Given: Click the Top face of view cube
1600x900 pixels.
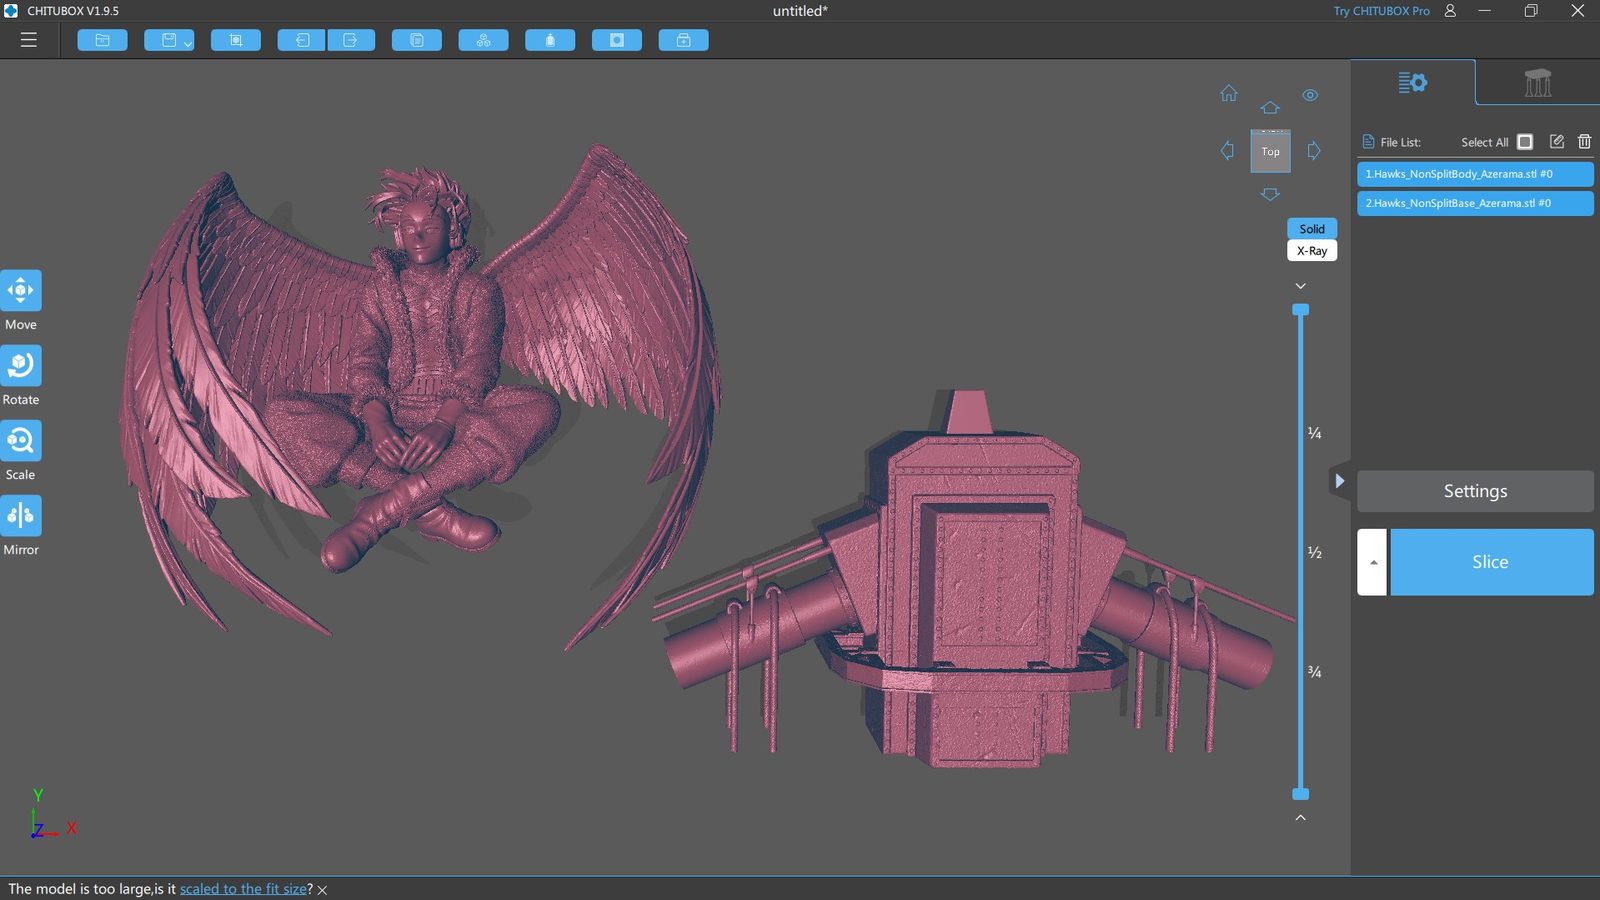Looking at the screenshot, I should point(1270,151).
